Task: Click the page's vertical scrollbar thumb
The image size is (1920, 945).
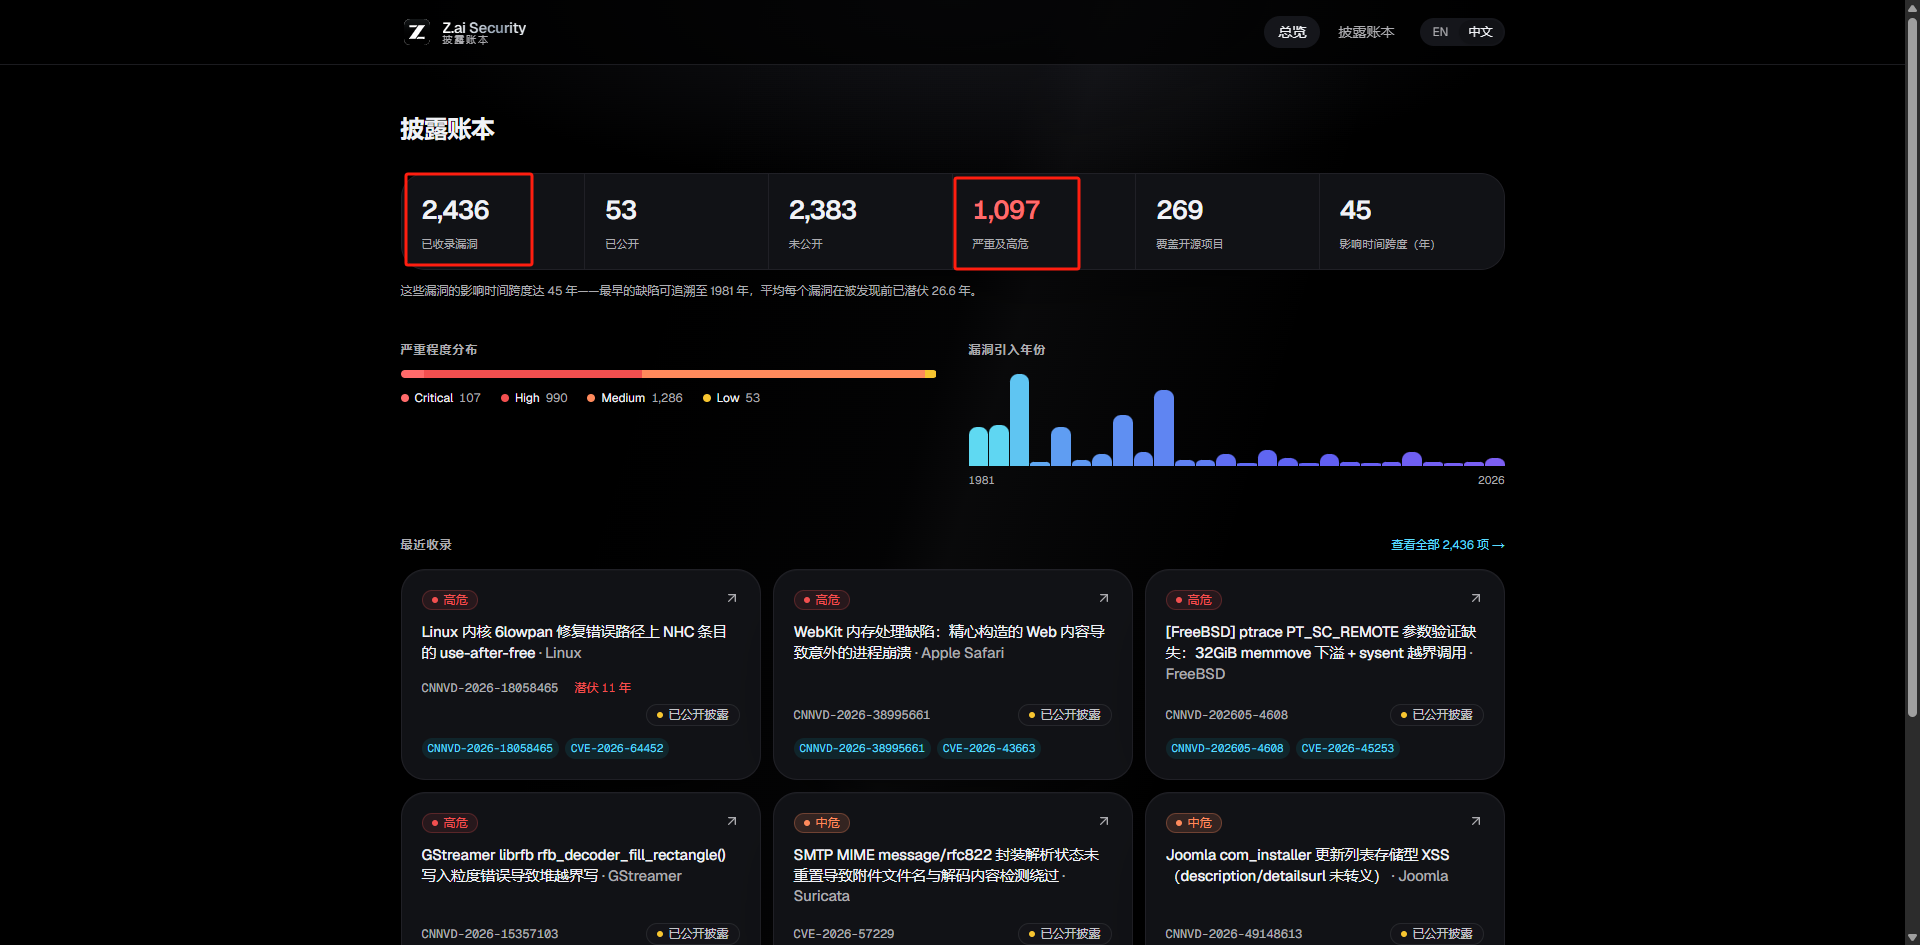Action: coord(1912,367)
